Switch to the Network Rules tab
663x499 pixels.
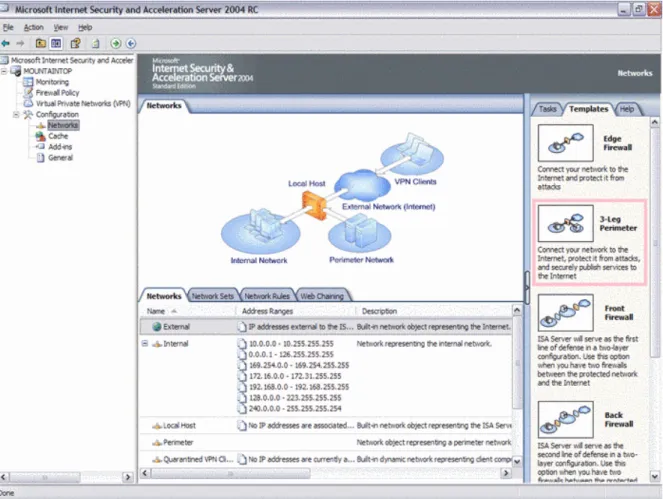(x=267, y=296)
